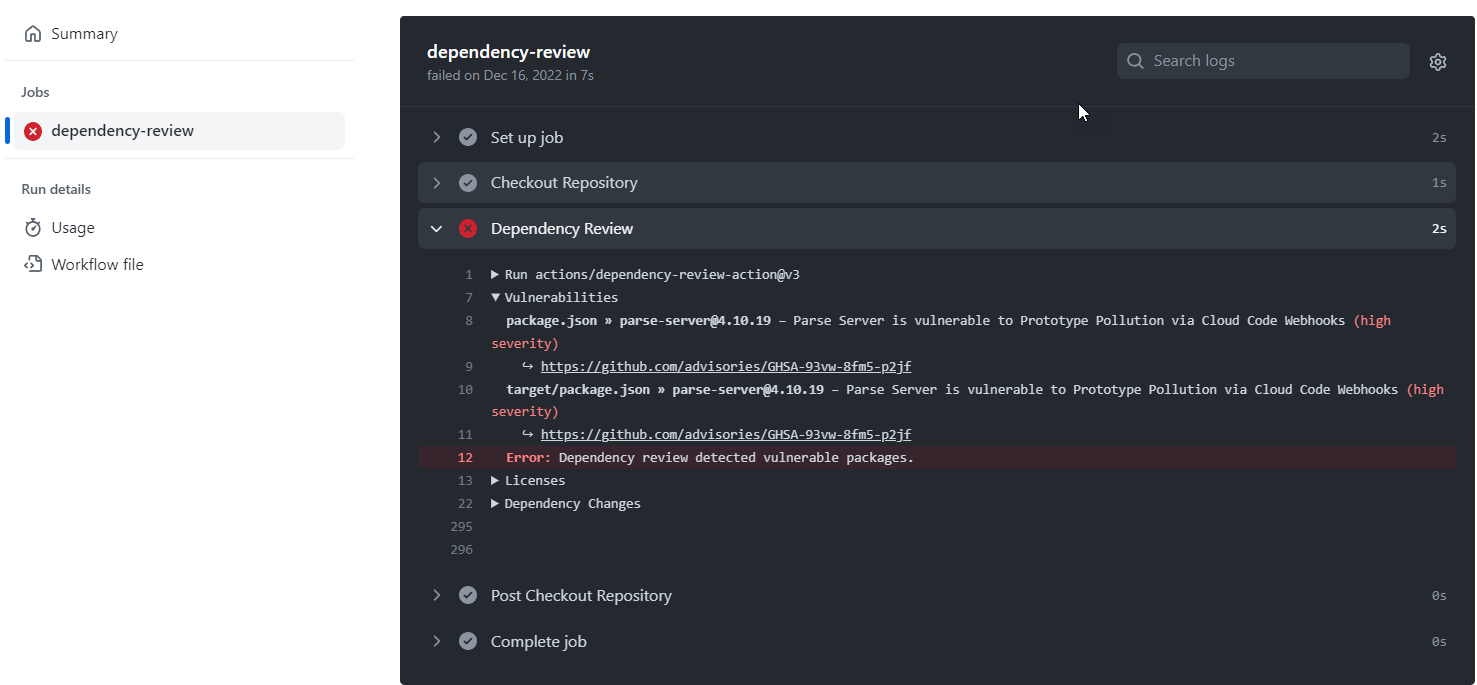The height and width of the screenshot is (685, 1477).
Task: Click the green checkmark on Set up job
Action: [467, 137]
